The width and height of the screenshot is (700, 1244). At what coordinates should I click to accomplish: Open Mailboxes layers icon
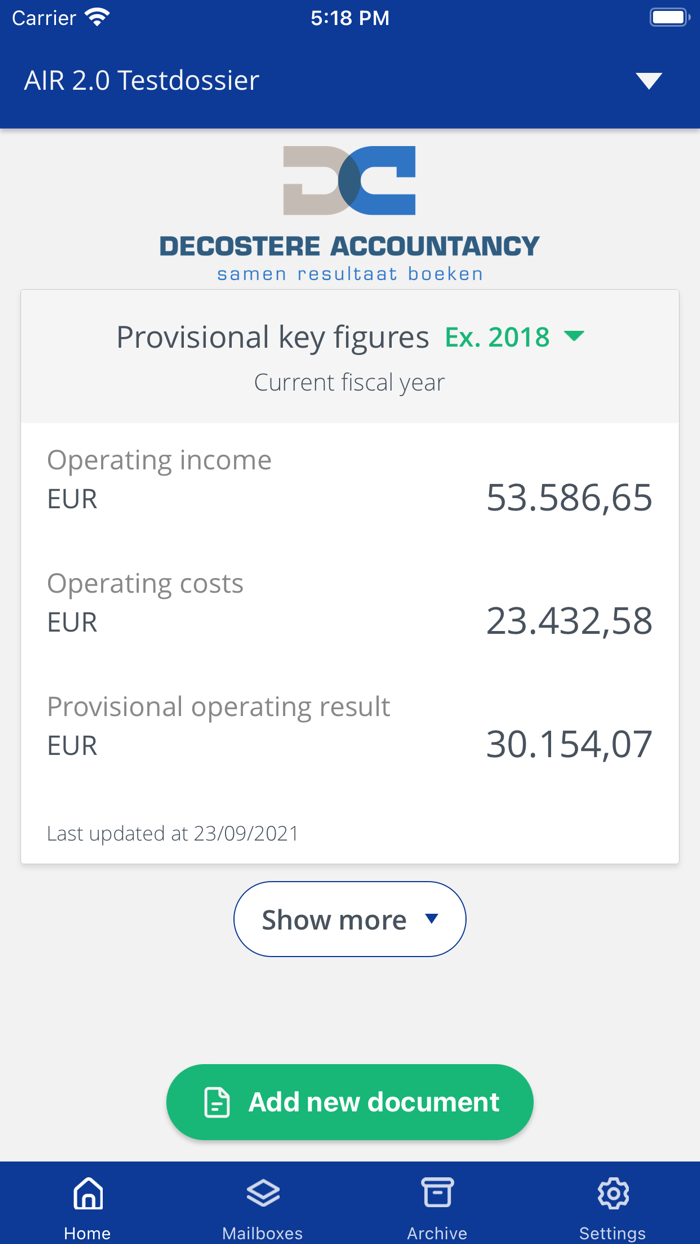[263, 1193]
